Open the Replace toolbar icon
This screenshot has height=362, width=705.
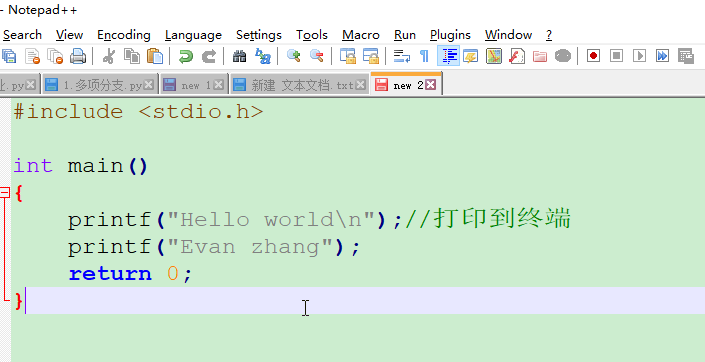tap(263, 56)
